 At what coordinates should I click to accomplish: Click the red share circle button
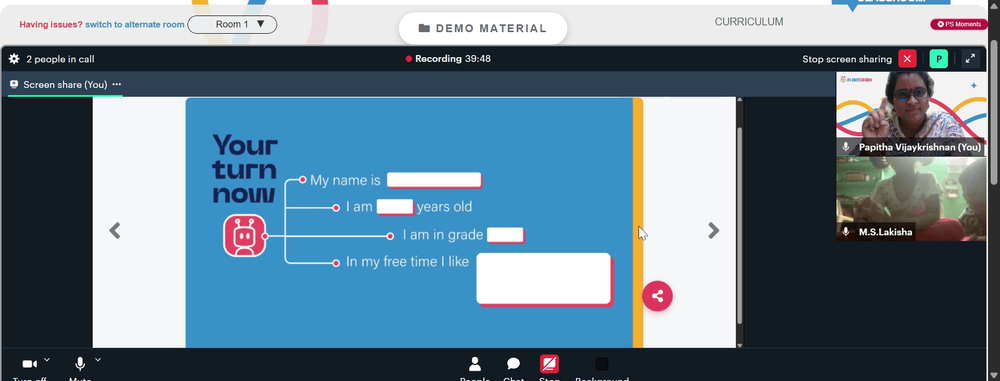click(x=658, y=296)
